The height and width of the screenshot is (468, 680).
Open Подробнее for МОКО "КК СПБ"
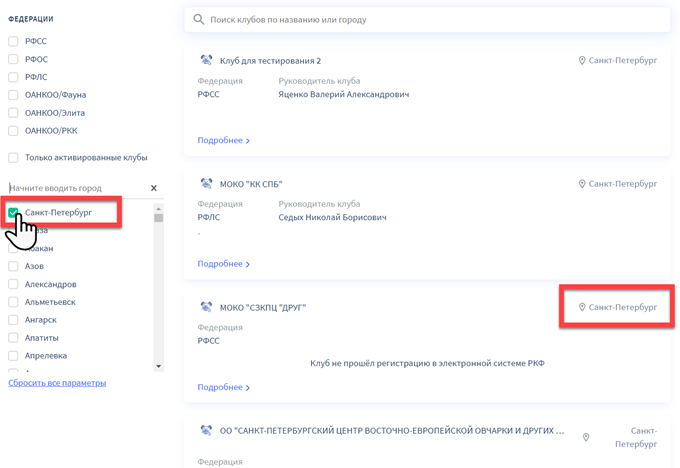coord(223,264)
